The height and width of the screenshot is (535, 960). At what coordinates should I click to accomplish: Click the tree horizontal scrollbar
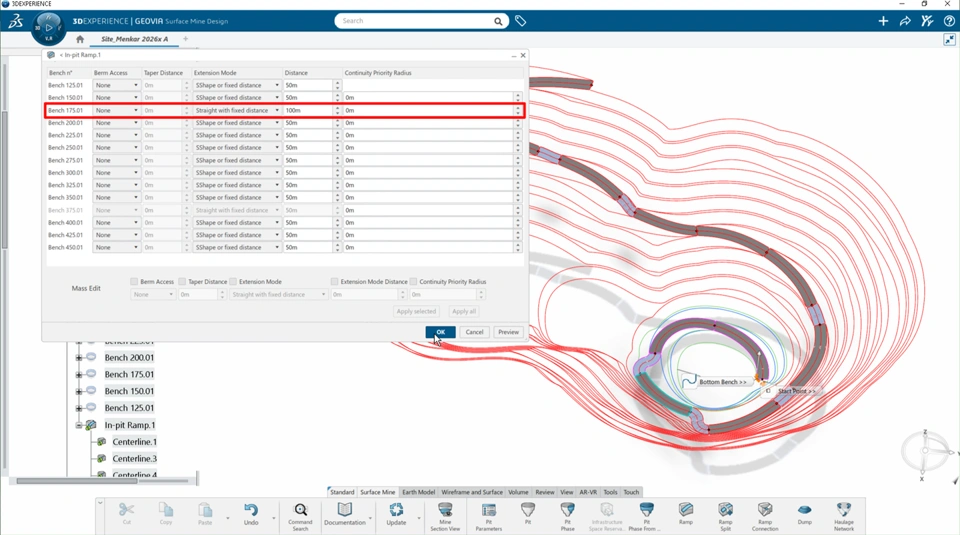click(77, 481)
